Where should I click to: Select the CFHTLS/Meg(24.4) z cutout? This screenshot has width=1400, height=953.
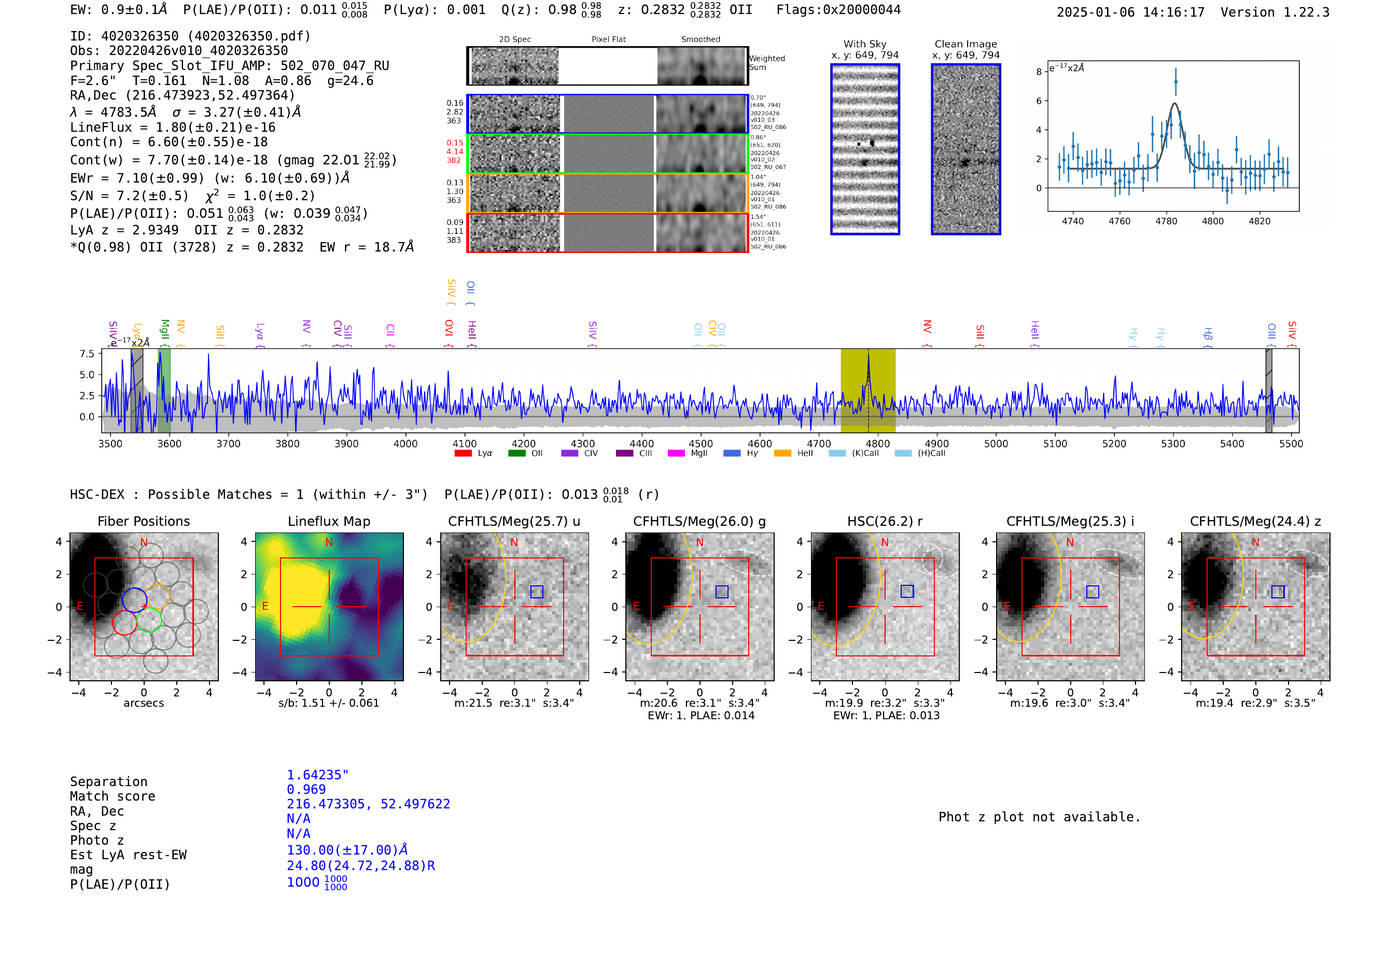(x=1256, y=606)
